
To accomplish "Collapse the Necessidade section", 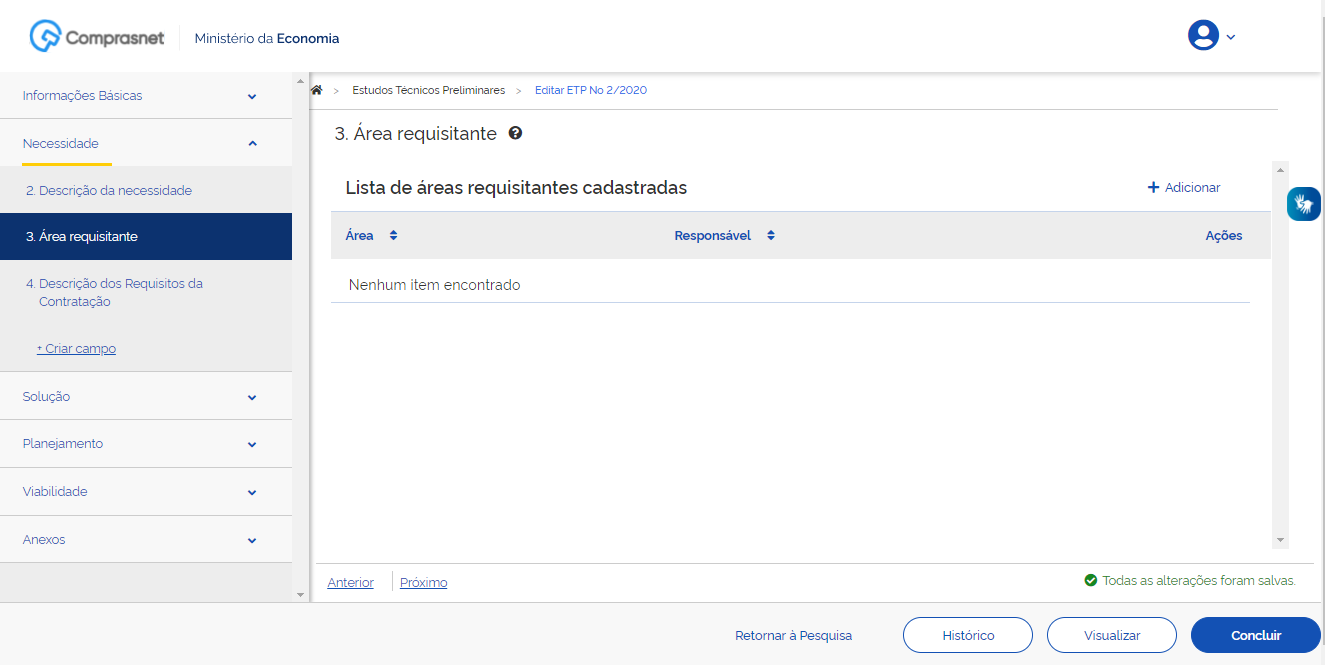I will (x=252, y=144).
